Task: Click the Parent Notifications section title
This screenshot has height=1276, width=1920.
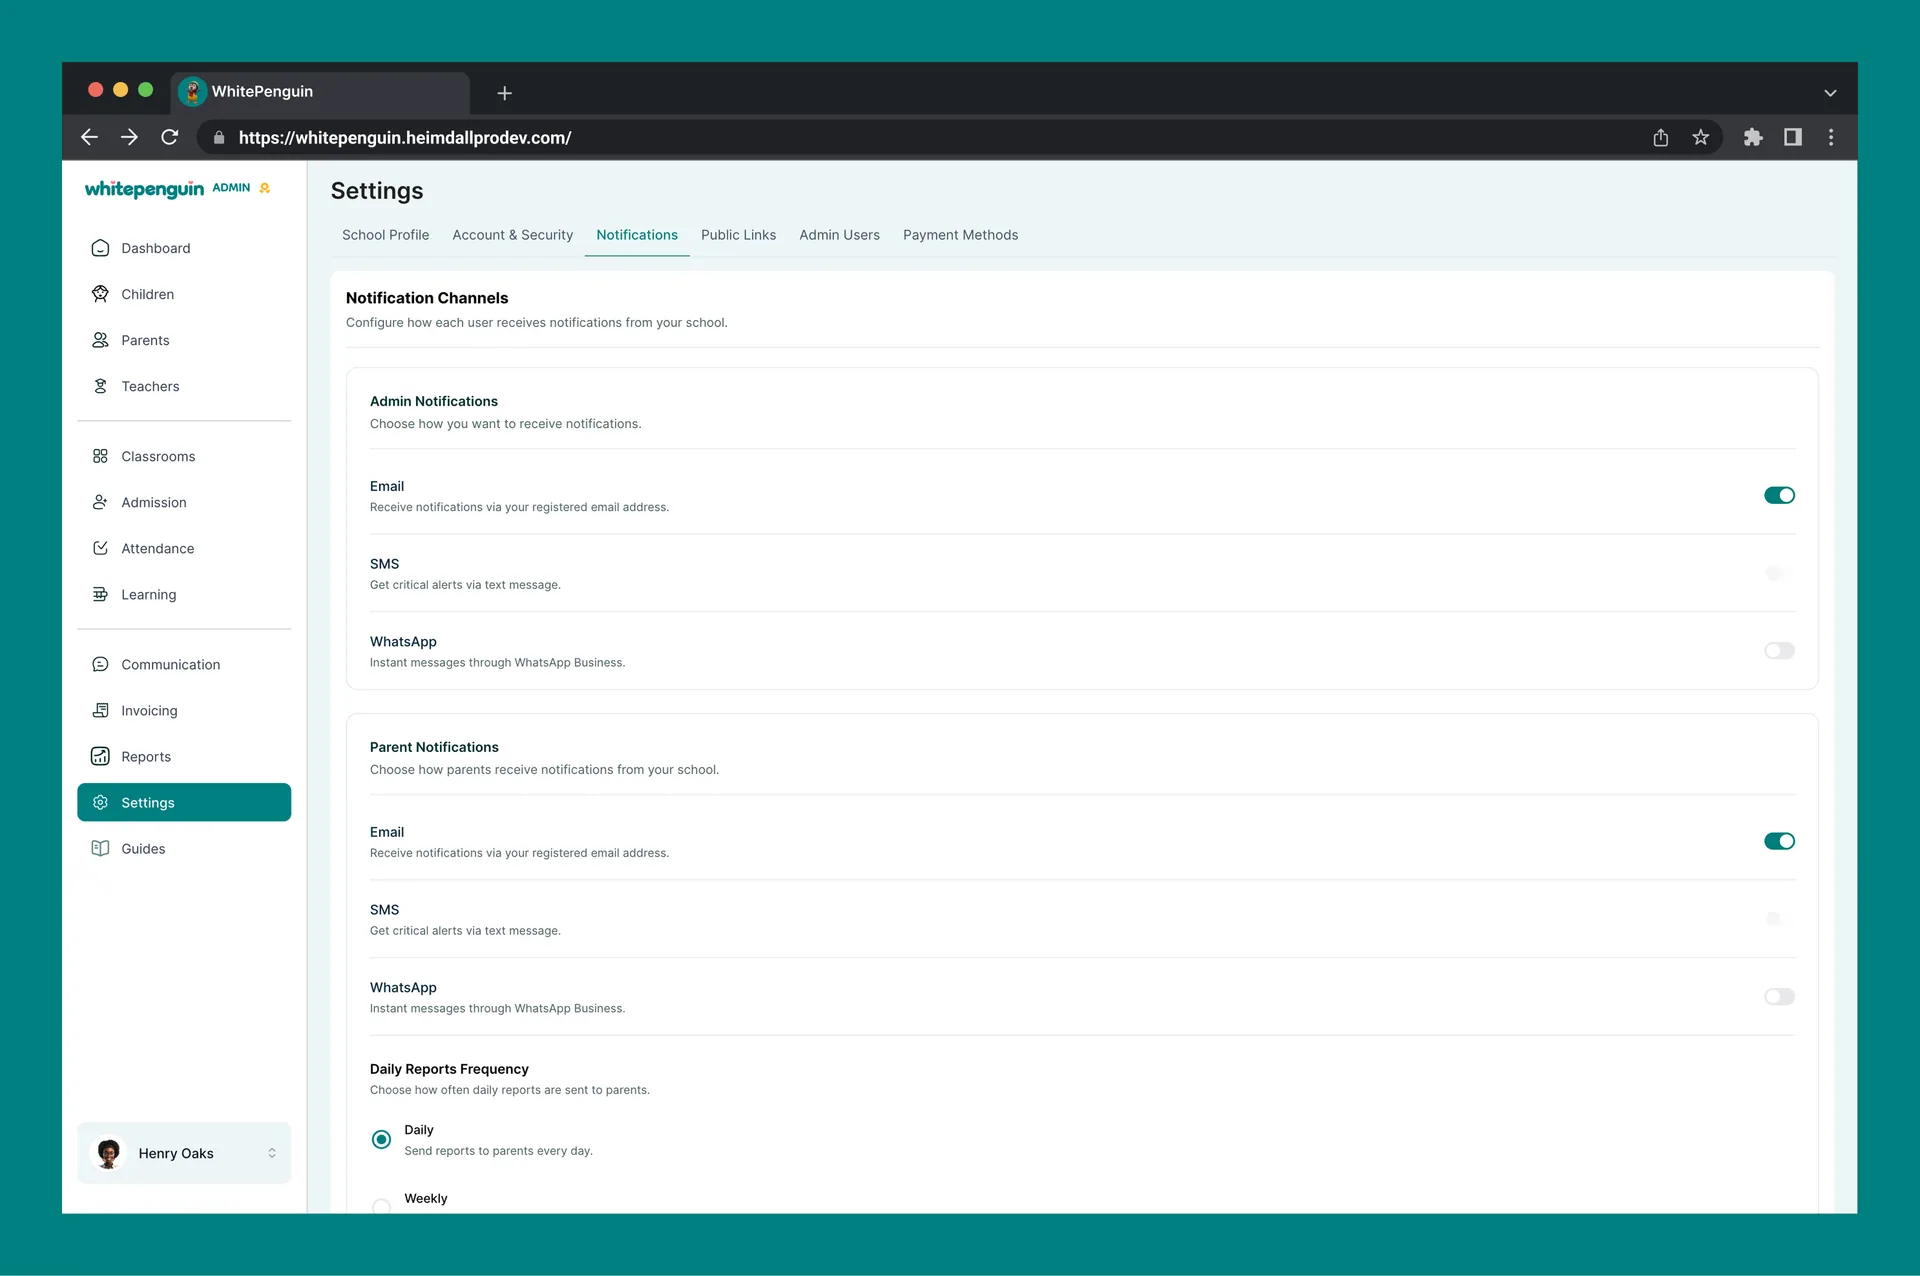Action: pyautogui.click(x=434, y=747)
